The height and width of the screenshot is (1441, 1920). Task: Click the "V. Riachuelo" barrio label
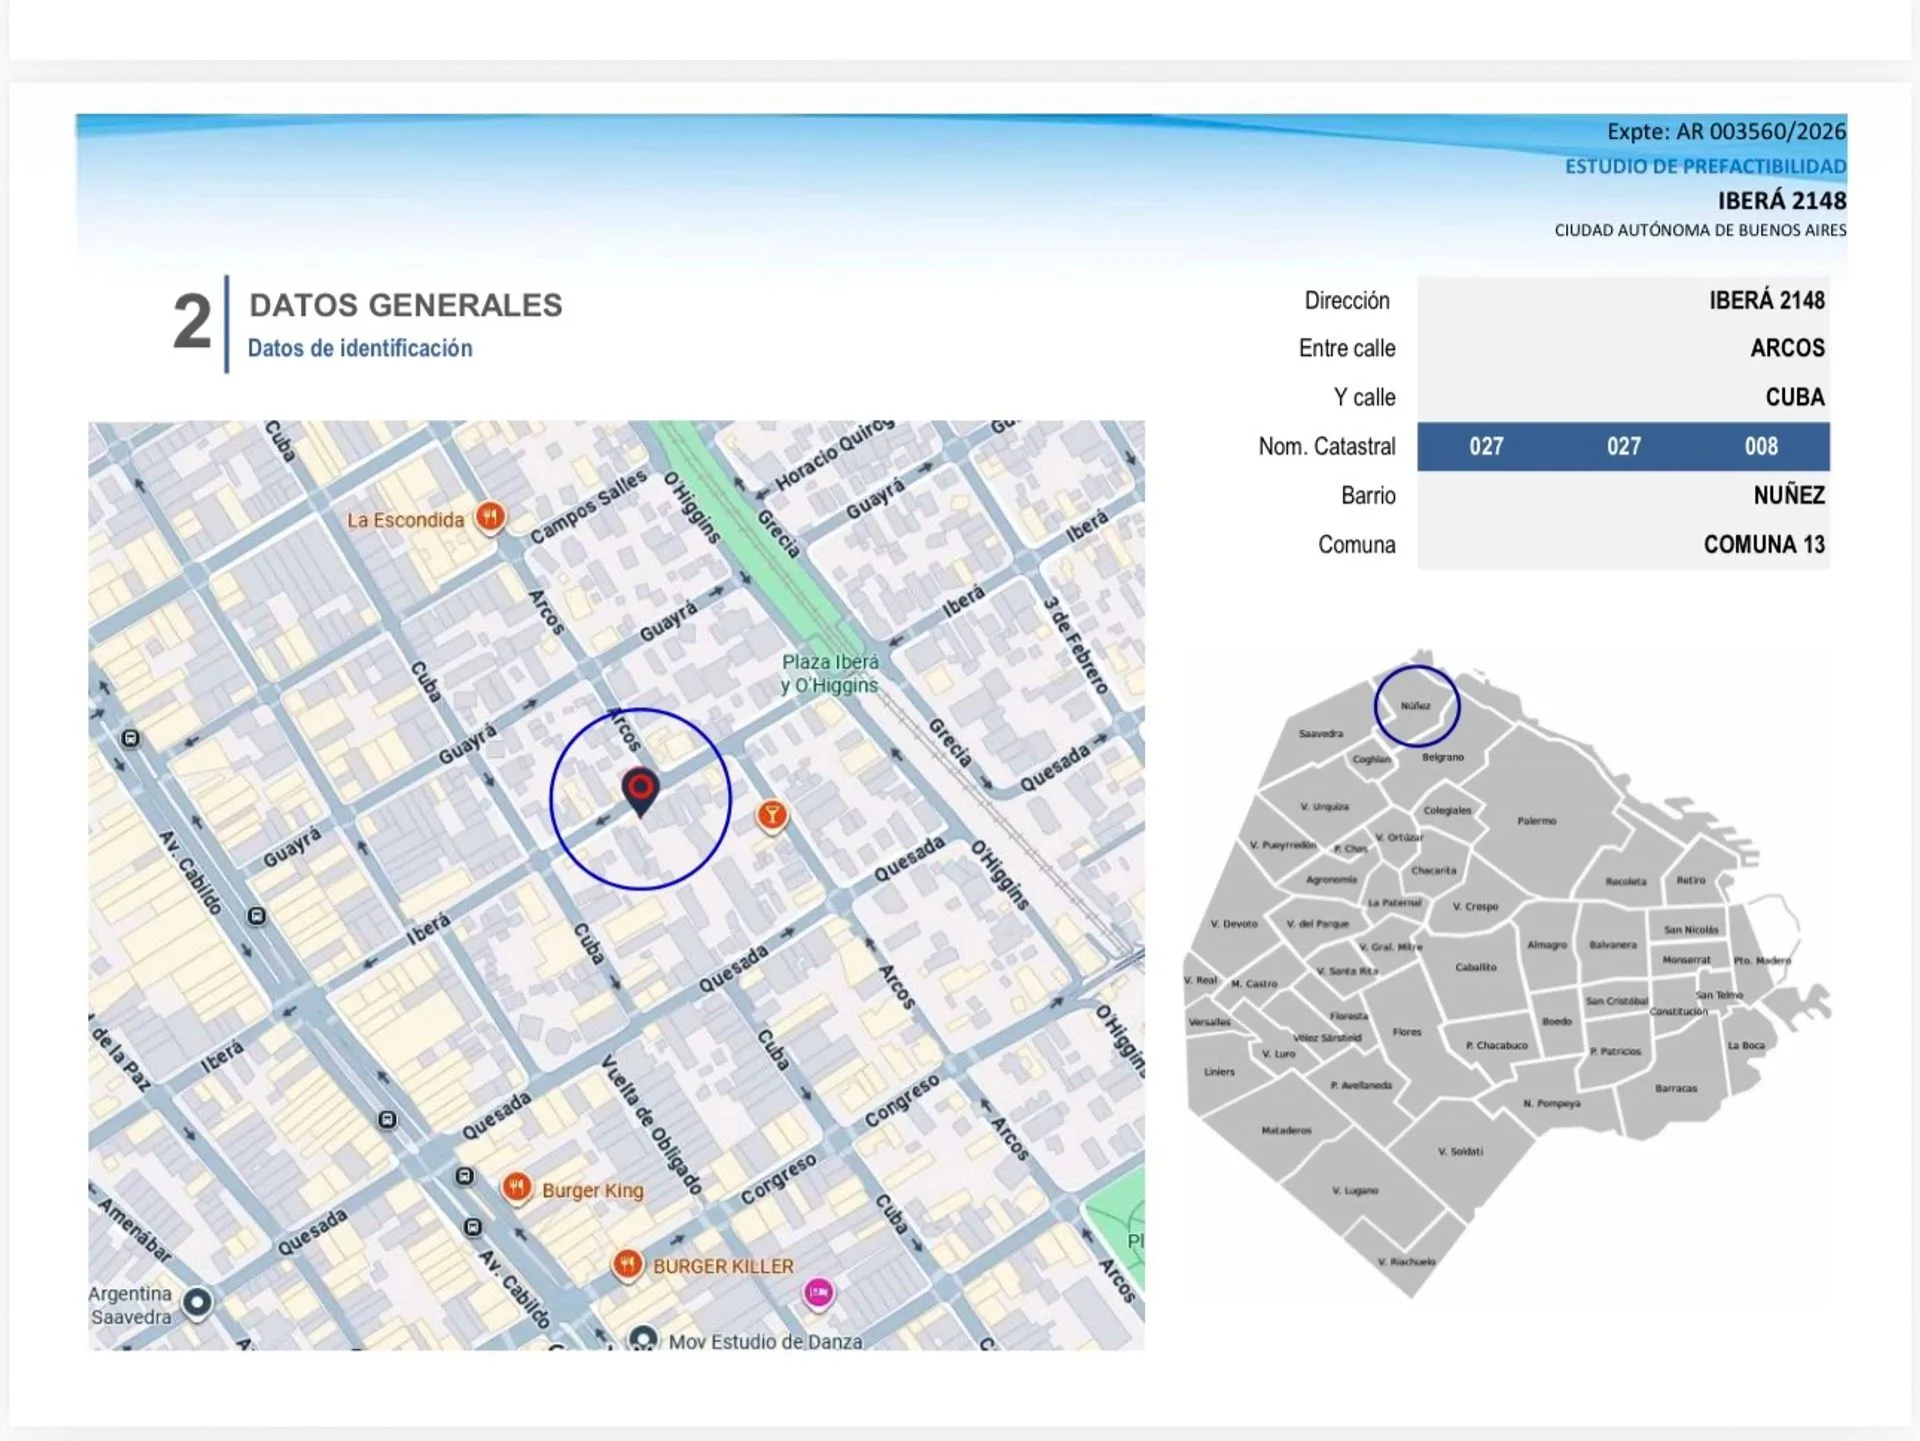pos(1406,1261)
